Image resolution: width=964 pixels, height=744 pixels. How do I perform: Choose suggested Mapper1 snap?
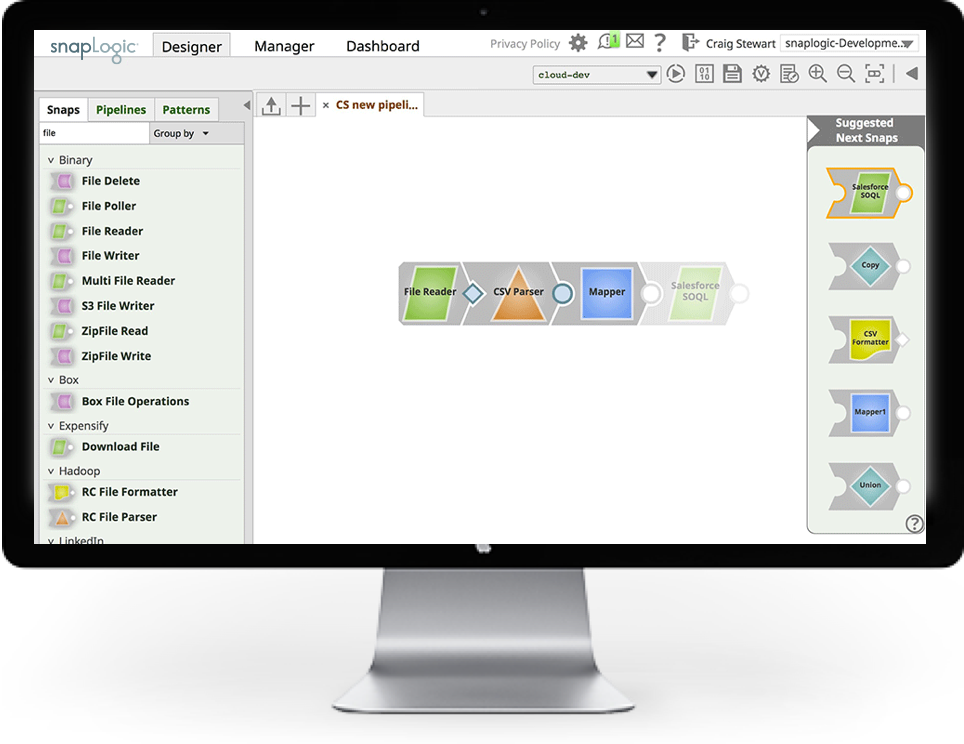click(x=869, y=413)
